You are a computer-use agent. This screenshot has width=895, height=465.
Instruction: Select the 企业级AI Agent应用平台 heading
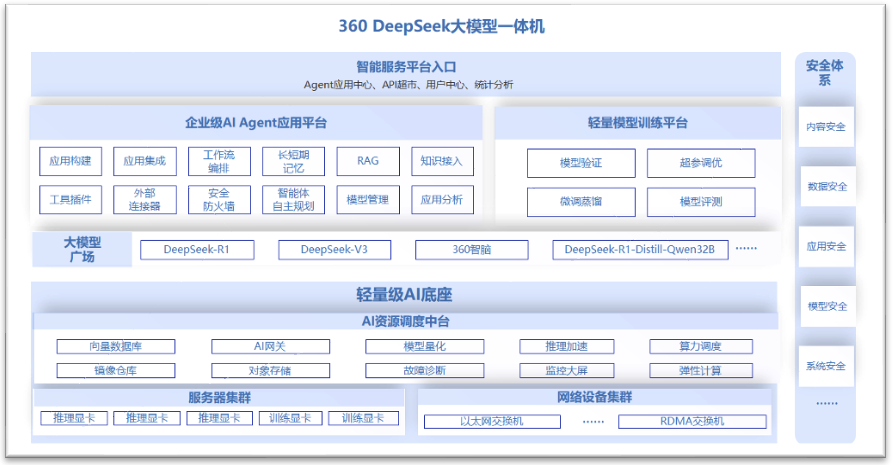[x=256, y=123]
